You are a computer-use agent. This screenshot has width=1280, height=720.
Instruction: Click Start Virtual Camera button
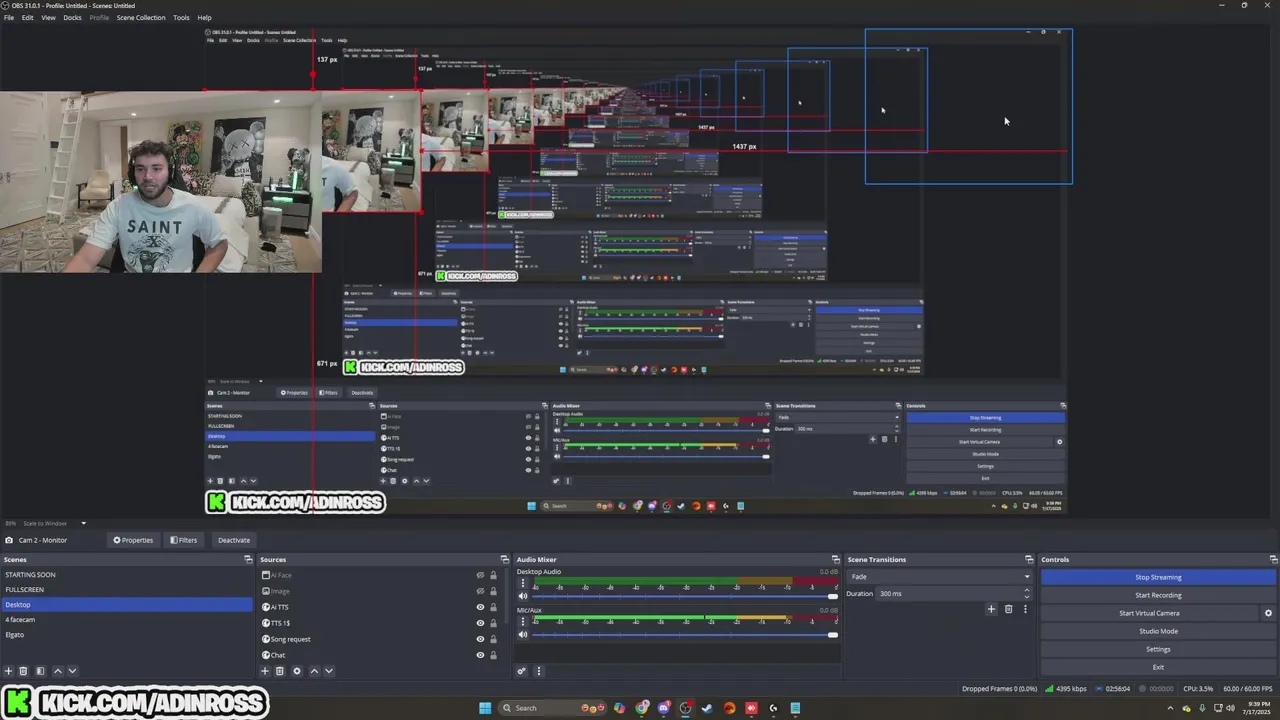(1149, 613)
